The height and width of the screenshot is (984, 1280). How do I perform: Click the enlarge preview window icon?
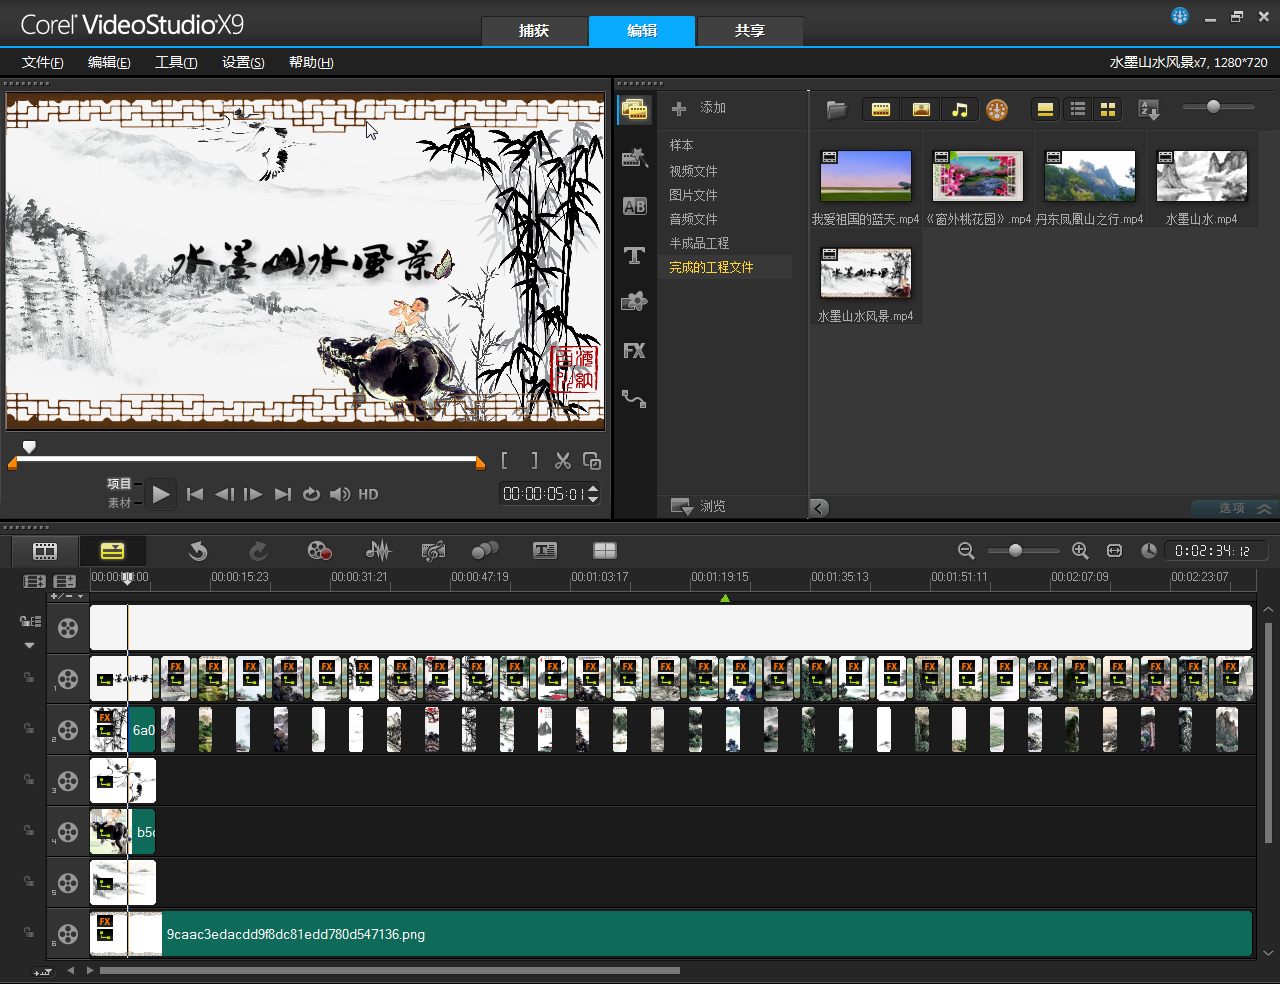pyautogui.click(x=592, y=461)
